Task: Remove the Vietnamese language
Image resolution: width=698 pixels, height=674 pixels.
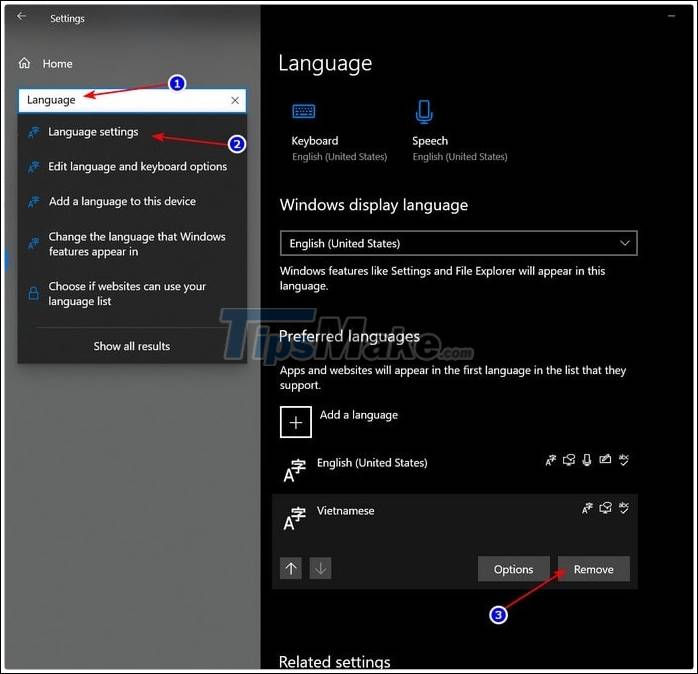Action: point(594,569)
